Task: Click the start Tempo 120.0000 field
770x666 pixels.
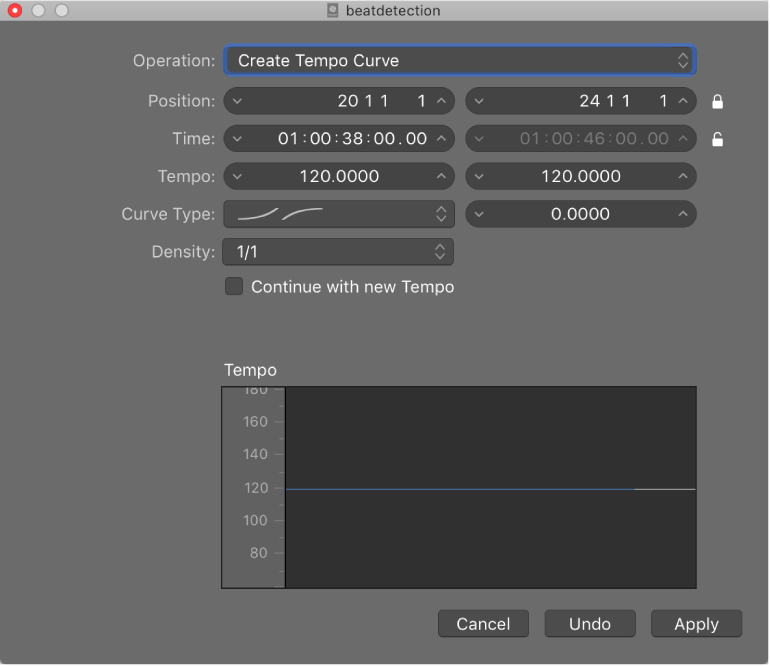Action: click(x=339, y=176)
